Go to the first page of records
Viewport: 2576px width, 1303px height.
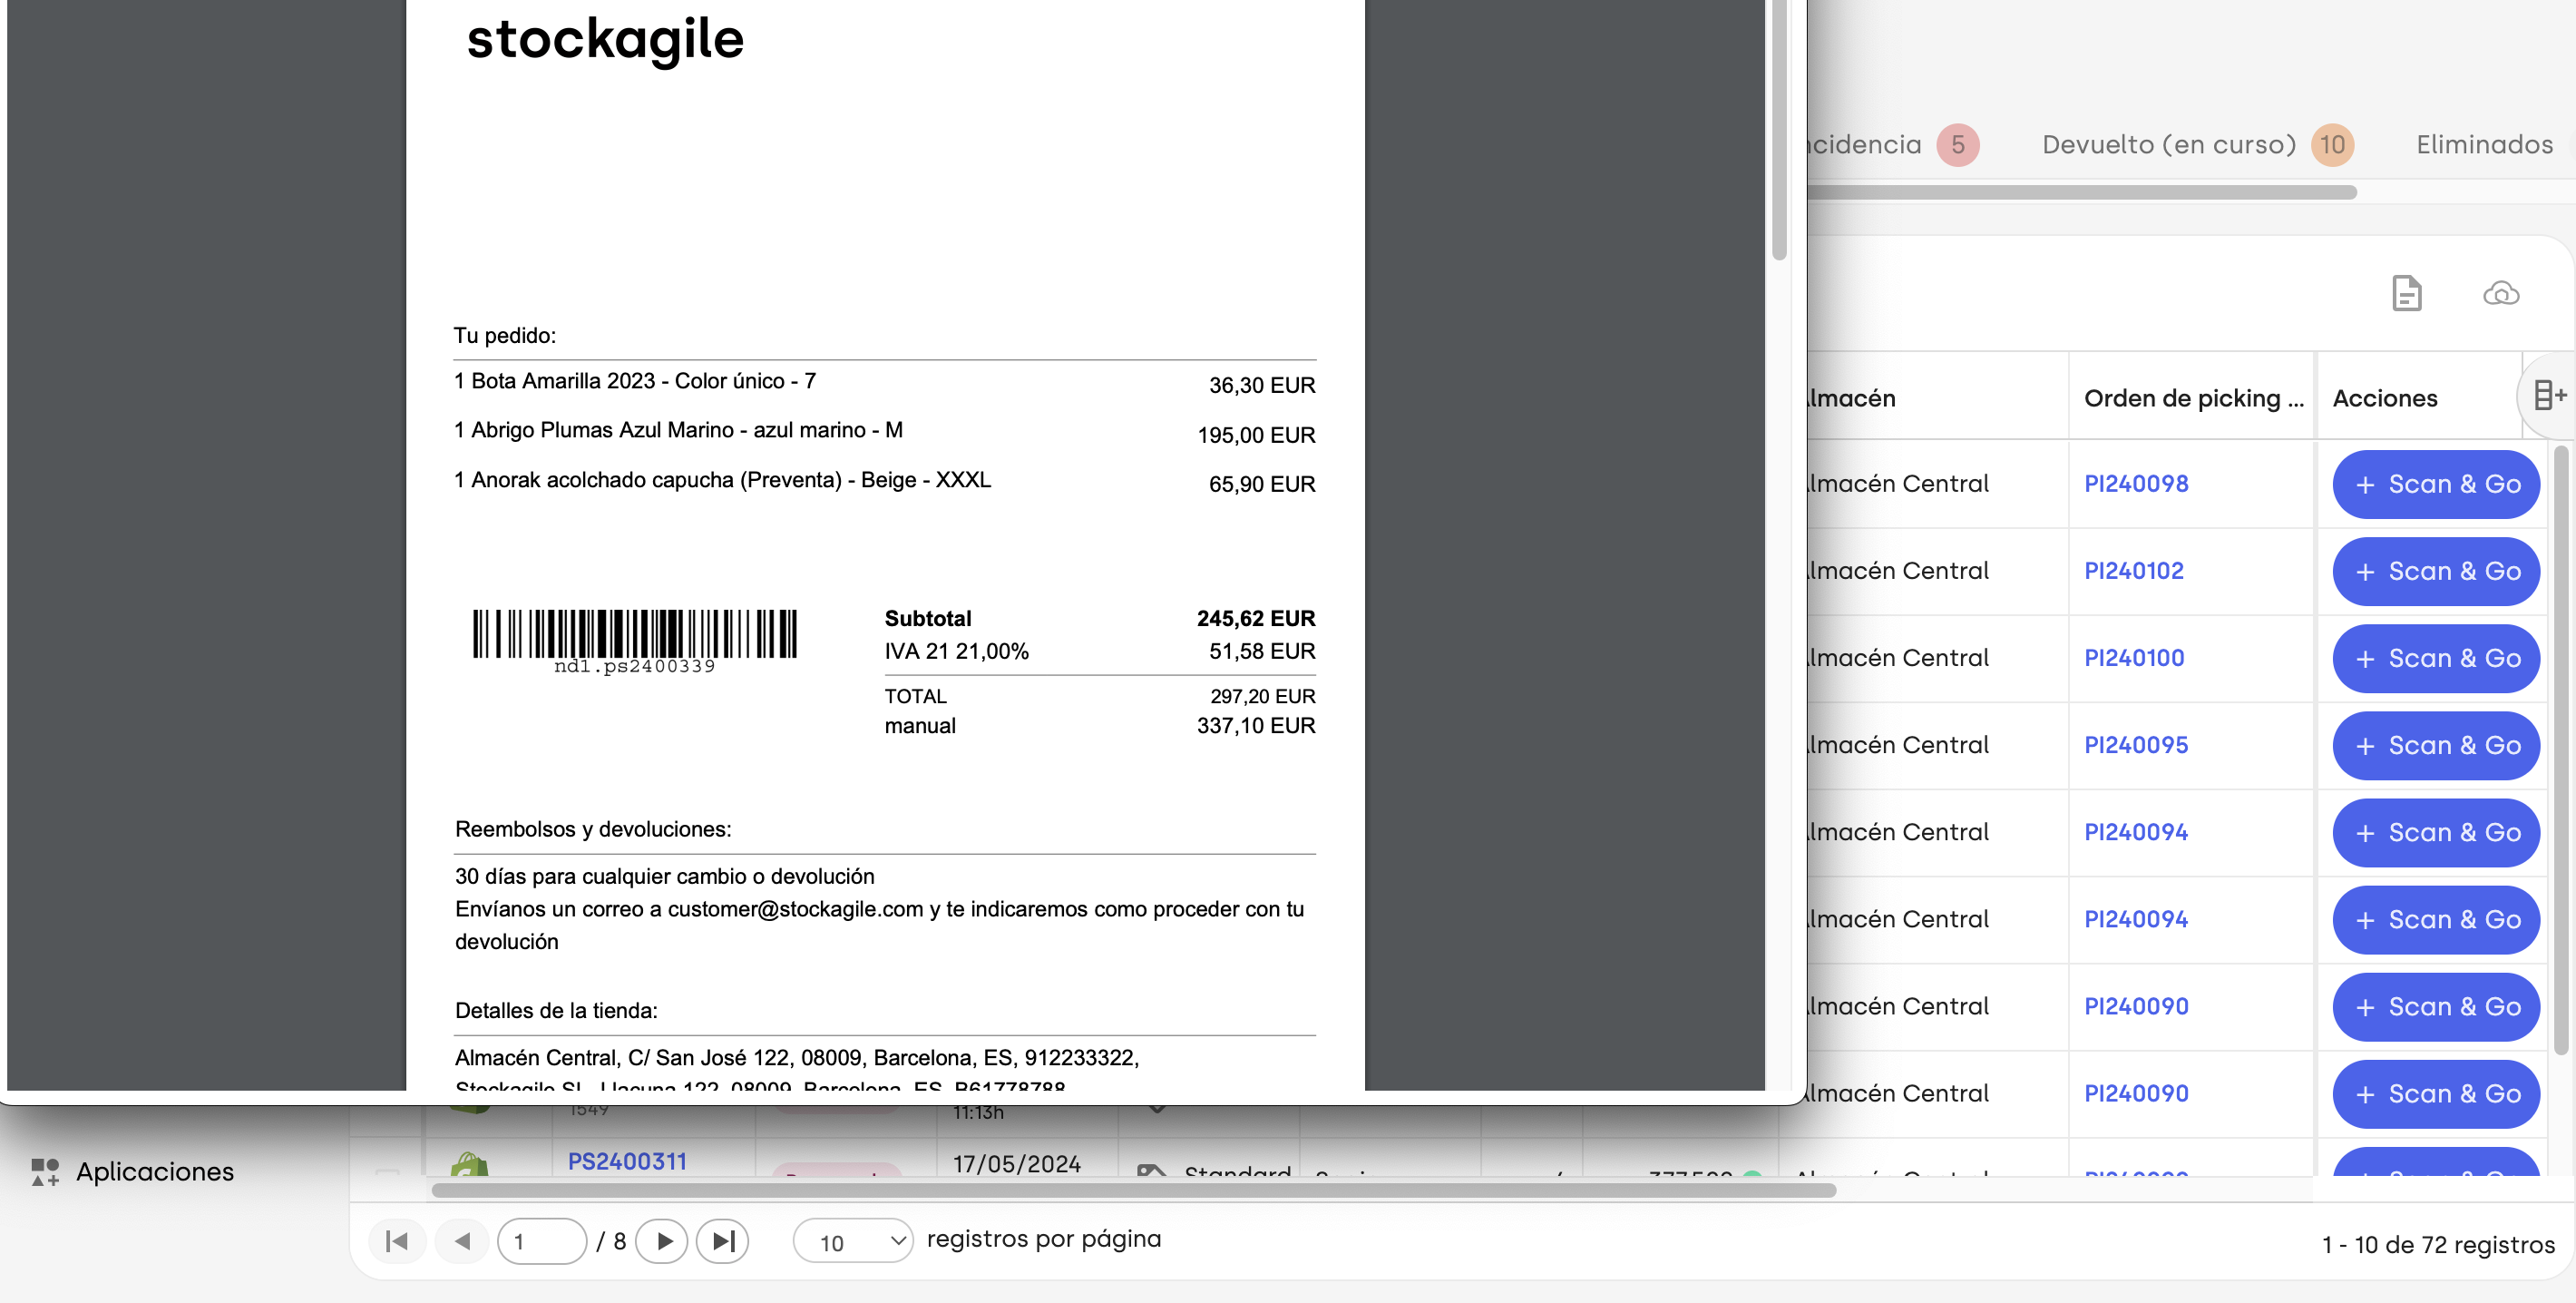tap(397, 1241)
